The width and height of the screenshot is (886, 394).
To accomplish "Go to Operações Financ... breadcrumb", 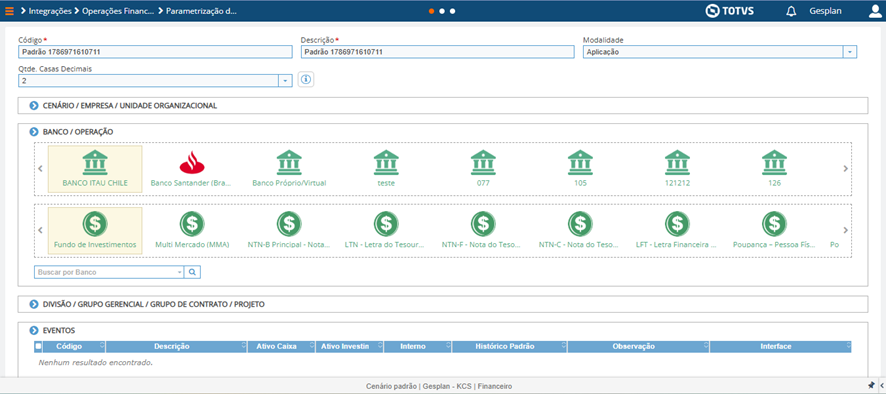I will (118, 11).
